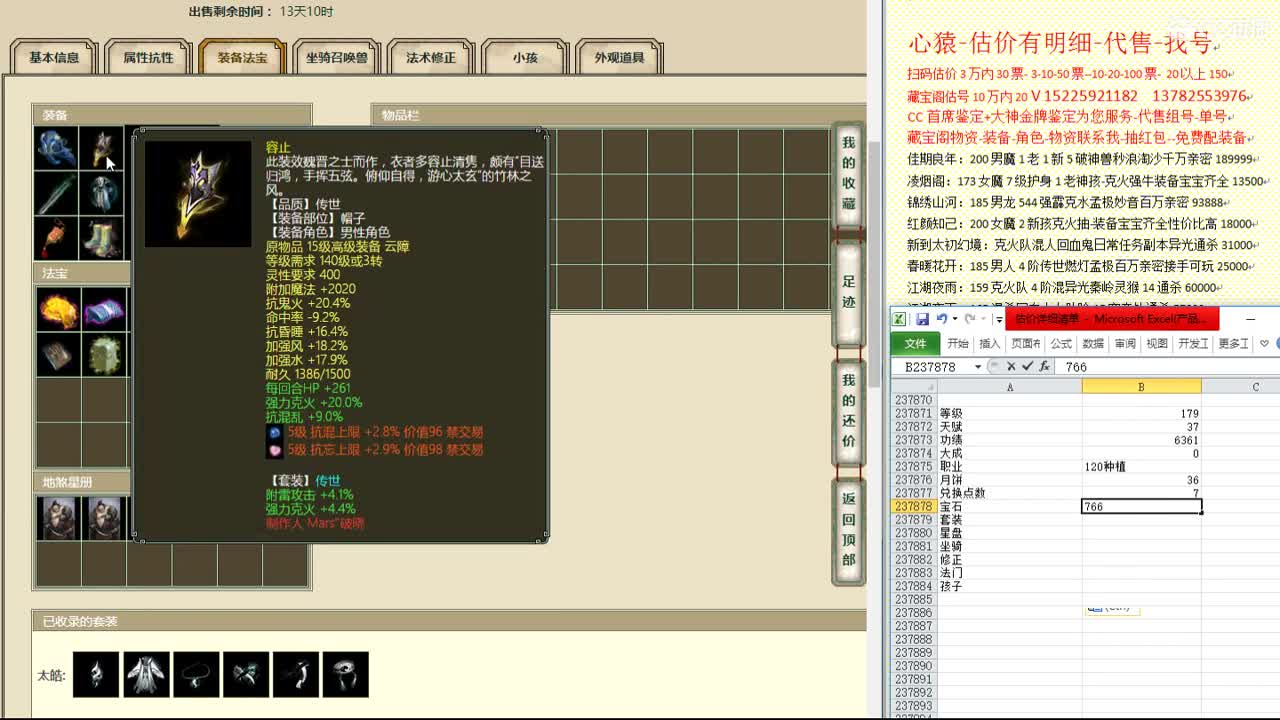Switch to the 属性抗性 tab

pos(148,58)
